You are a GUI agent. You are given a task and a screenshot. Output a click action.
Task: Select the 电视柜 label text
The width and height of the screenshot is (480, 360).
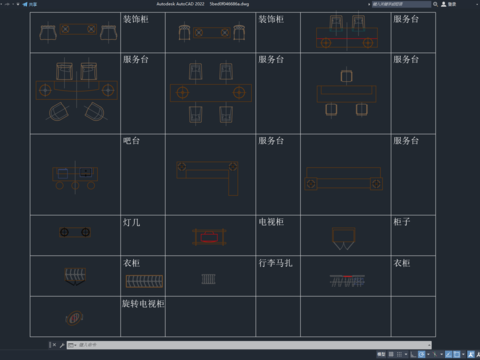pyautogui.click(x=271, y=222)
